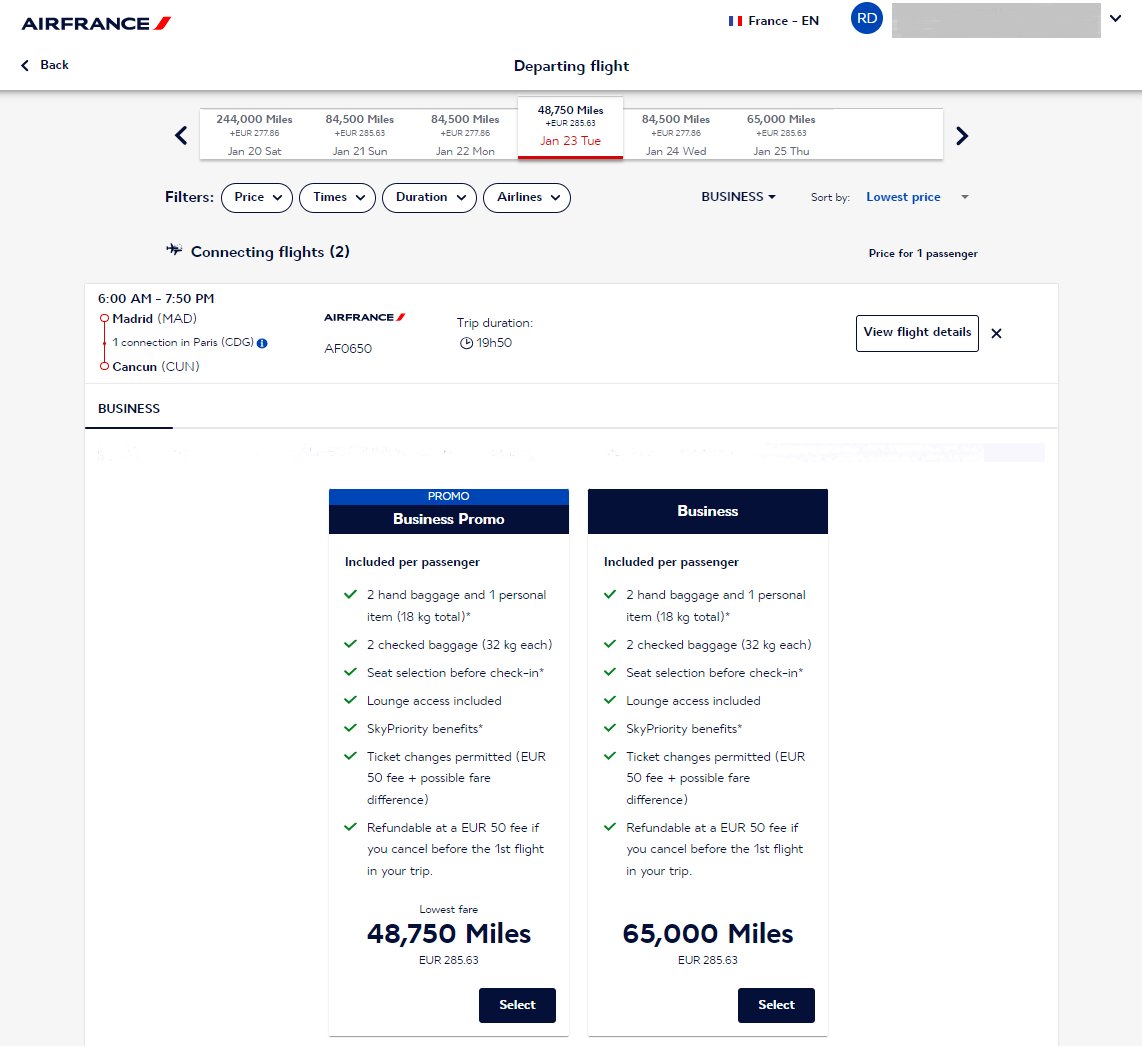This screenshot has width=1142, height=1046.
Task: Go back using the Back link
Action: tap(45, 65)
